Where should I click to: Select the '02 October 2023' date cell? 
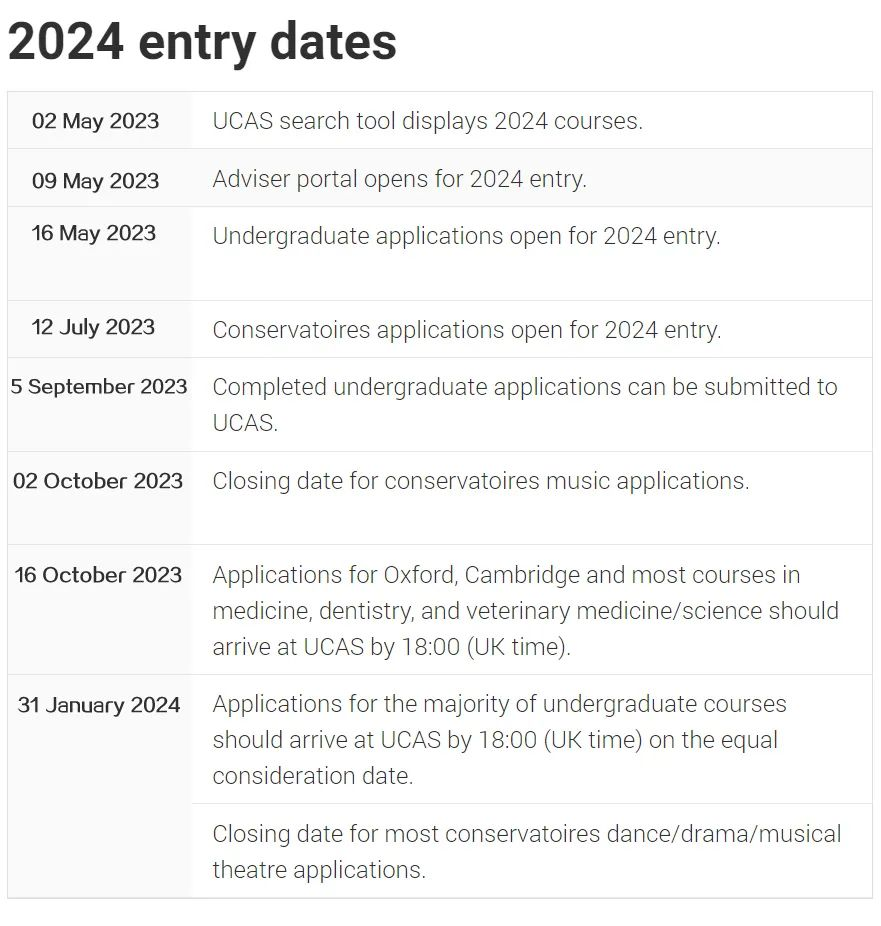point(98,481)
